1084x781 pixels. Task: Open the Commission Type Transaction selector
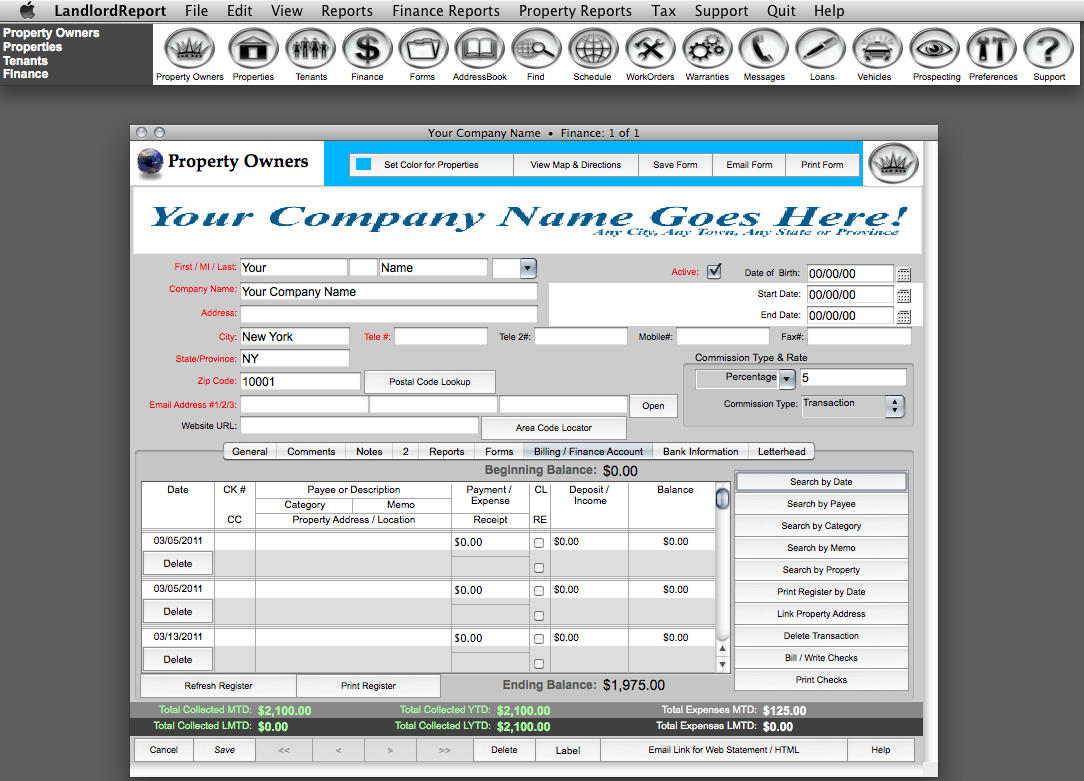(853, 406)
